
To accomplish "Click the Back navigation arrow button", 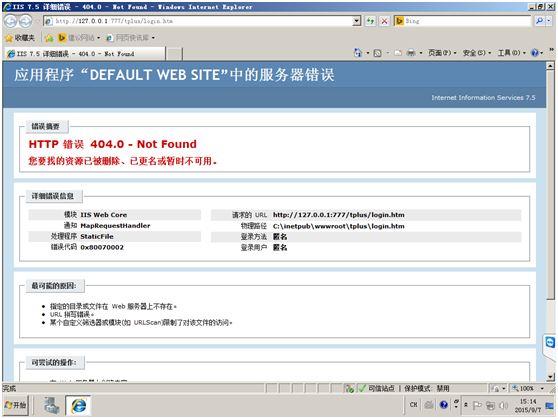I will tap(11, 21).
